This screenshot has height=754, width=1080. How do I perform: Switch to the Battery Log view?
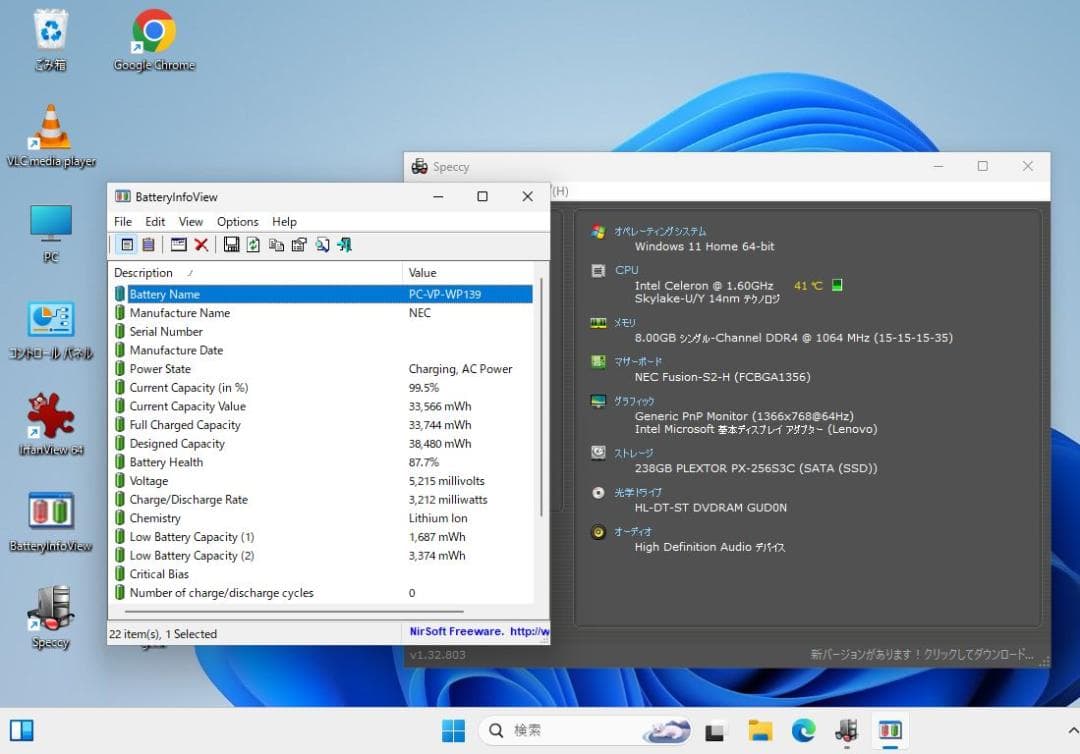(x=148, y=244)
